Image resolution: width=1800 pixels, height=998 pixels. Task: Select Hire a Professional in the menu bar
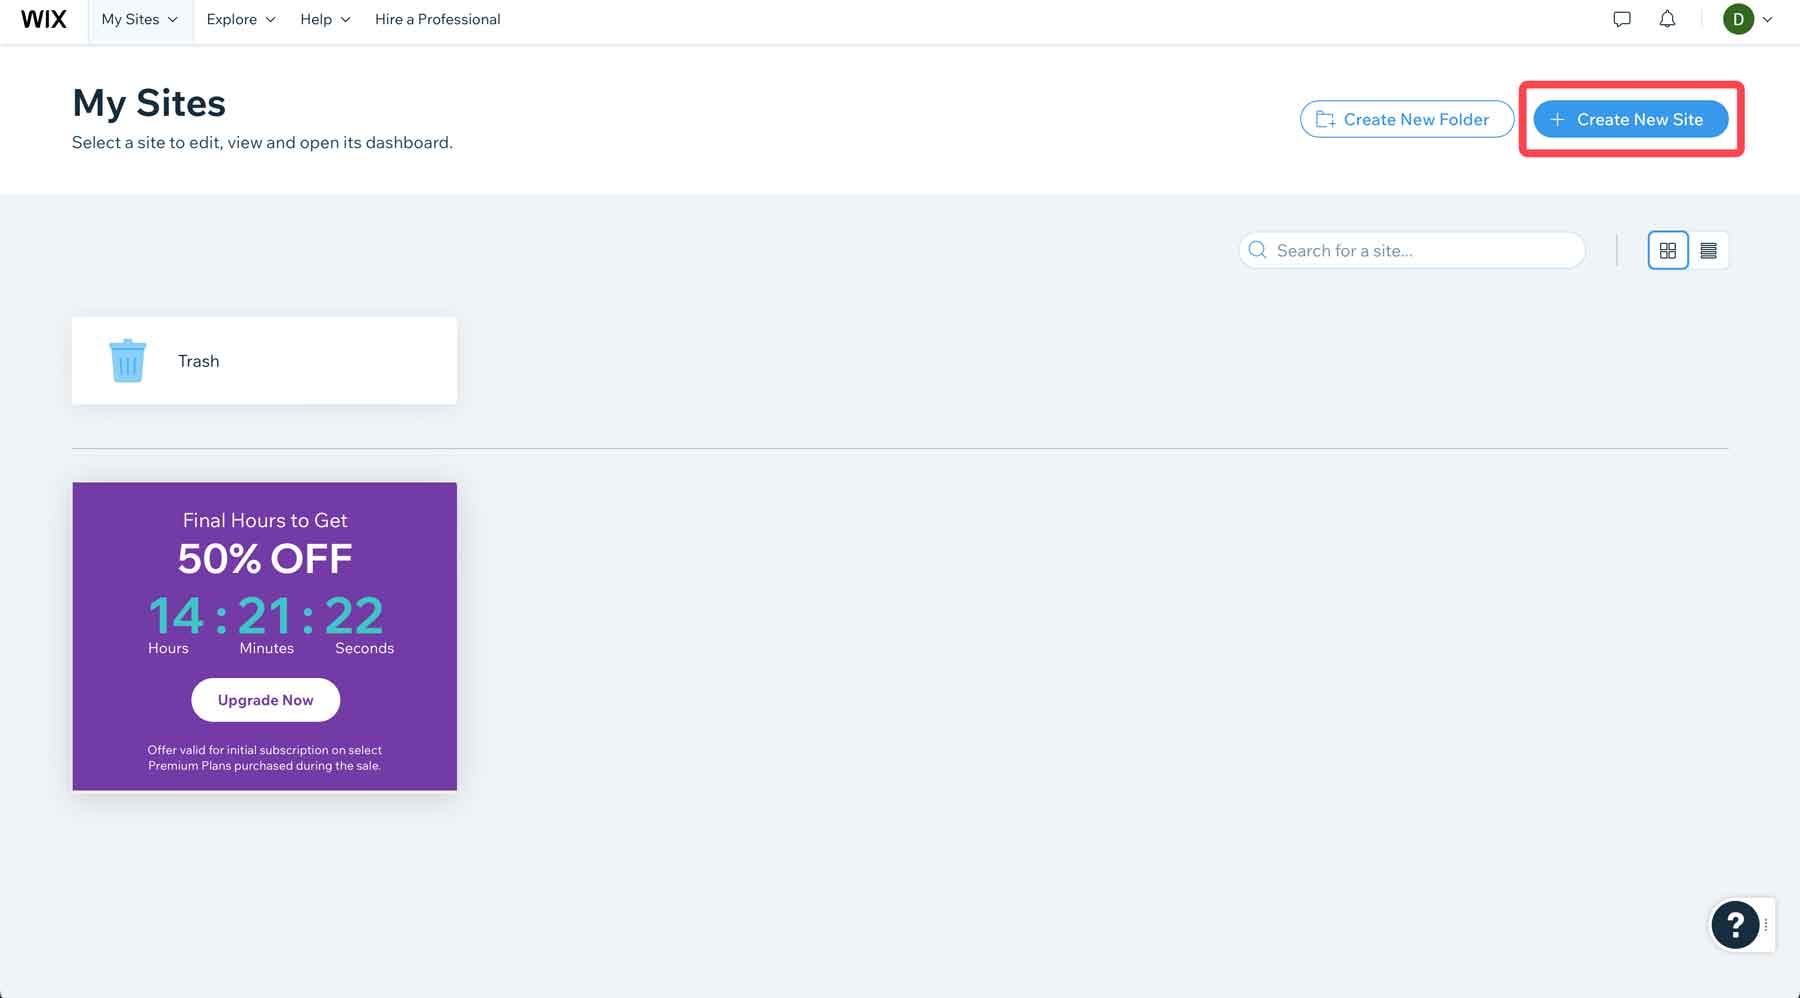coord(437,19)
